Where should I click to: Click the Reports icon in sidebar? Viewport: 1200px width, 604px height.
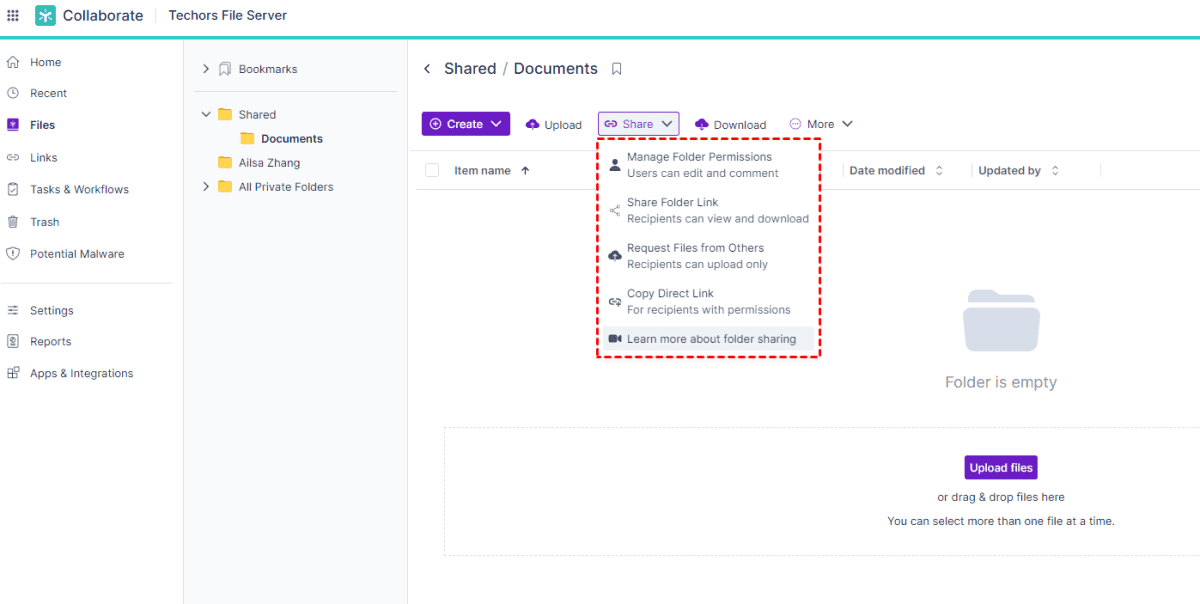point(13,342)
